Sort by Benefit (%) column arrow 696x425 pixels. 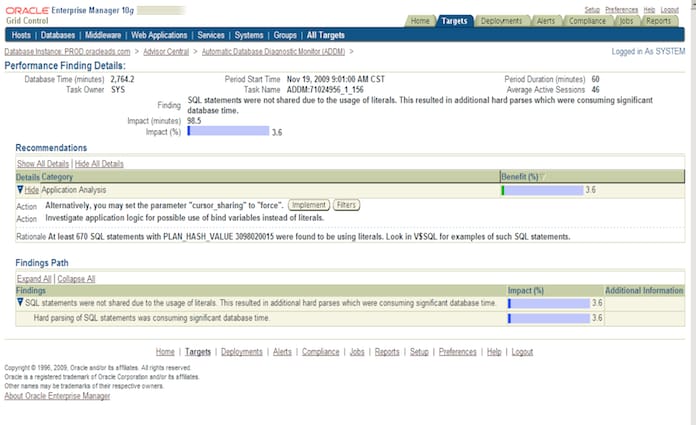(542, 177)
